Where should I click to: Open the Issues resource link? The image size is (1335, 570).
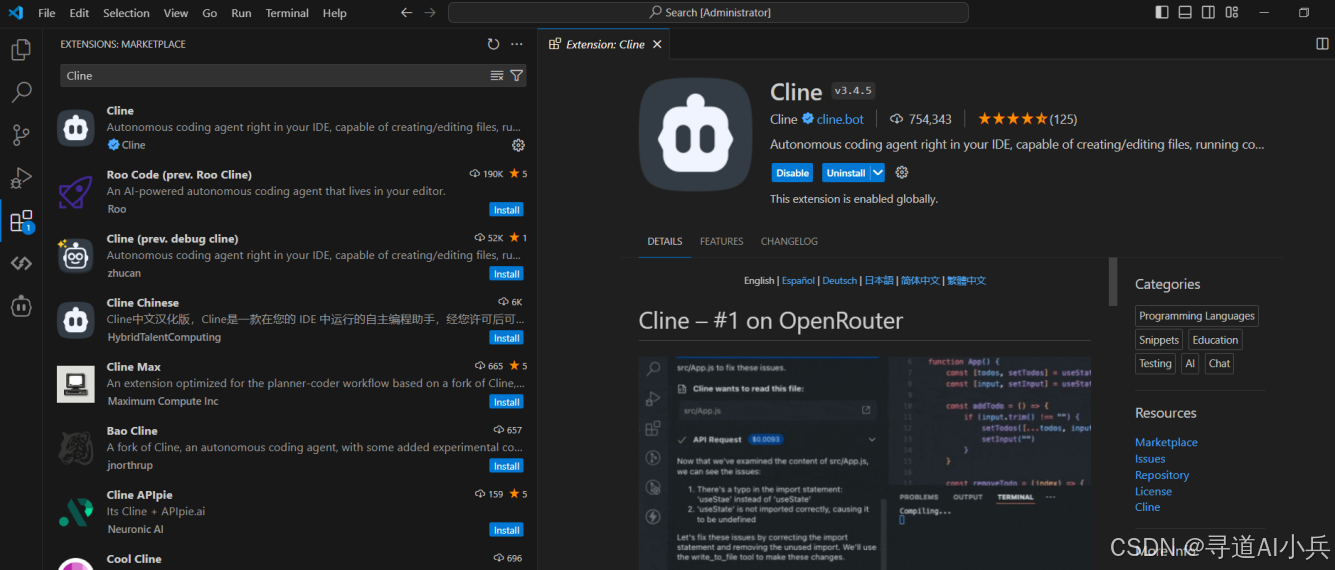(x=1150, y=459)
